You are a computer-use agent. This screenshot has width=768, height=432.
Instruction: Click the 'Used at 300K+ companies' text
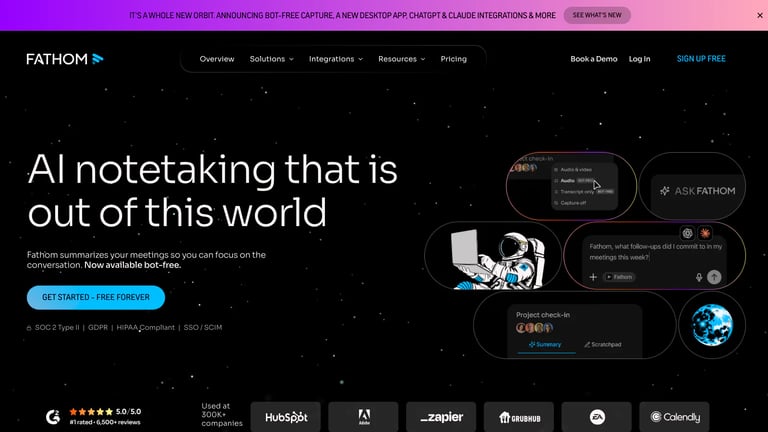point(222,414)
